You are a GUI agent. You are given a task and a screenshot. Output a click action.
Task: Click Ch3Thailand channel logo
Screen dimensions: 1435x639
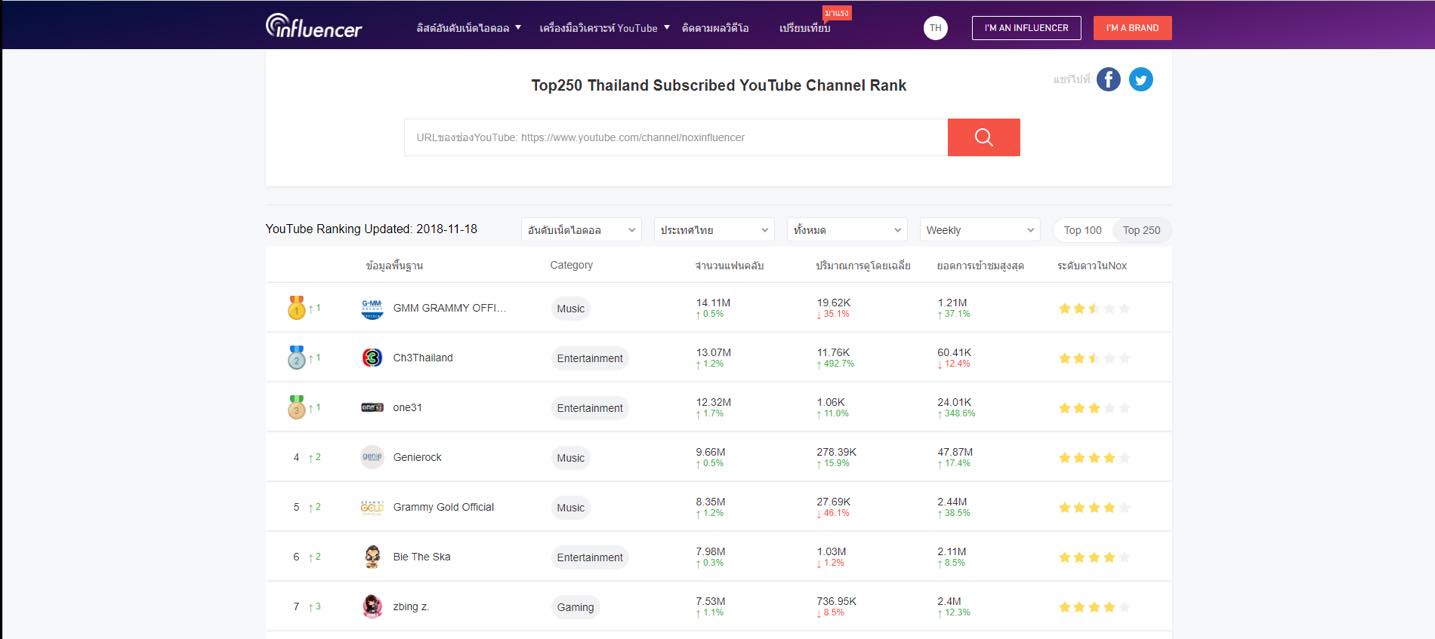click(x=372, y=358)
